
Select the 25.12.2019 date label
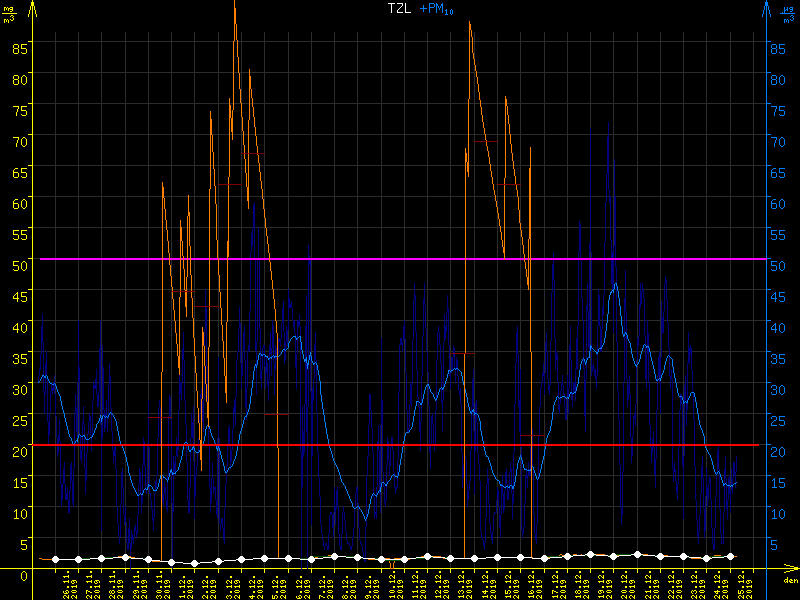click(746, 582)
